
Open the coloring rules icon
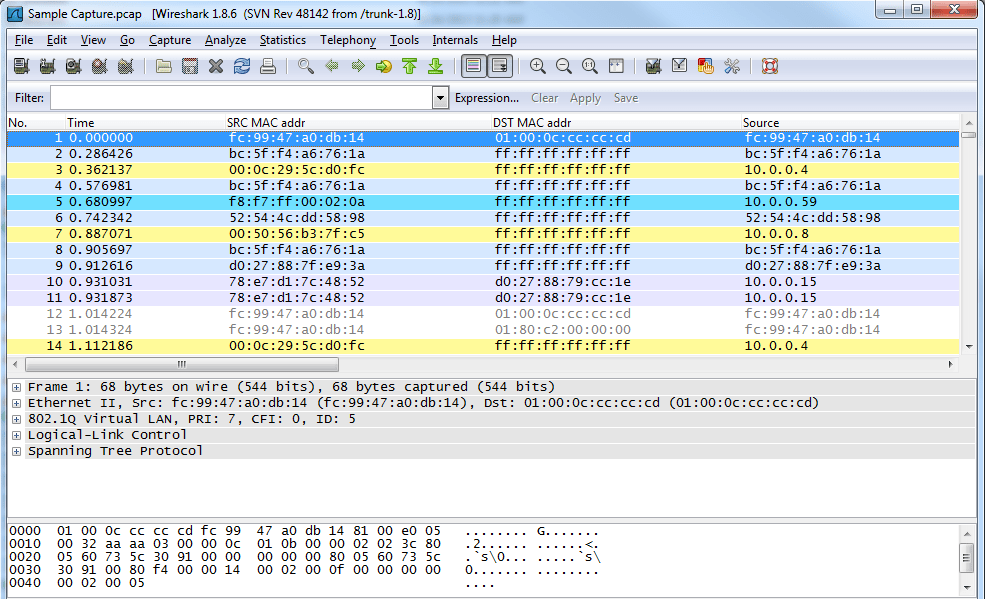point(705,66)
